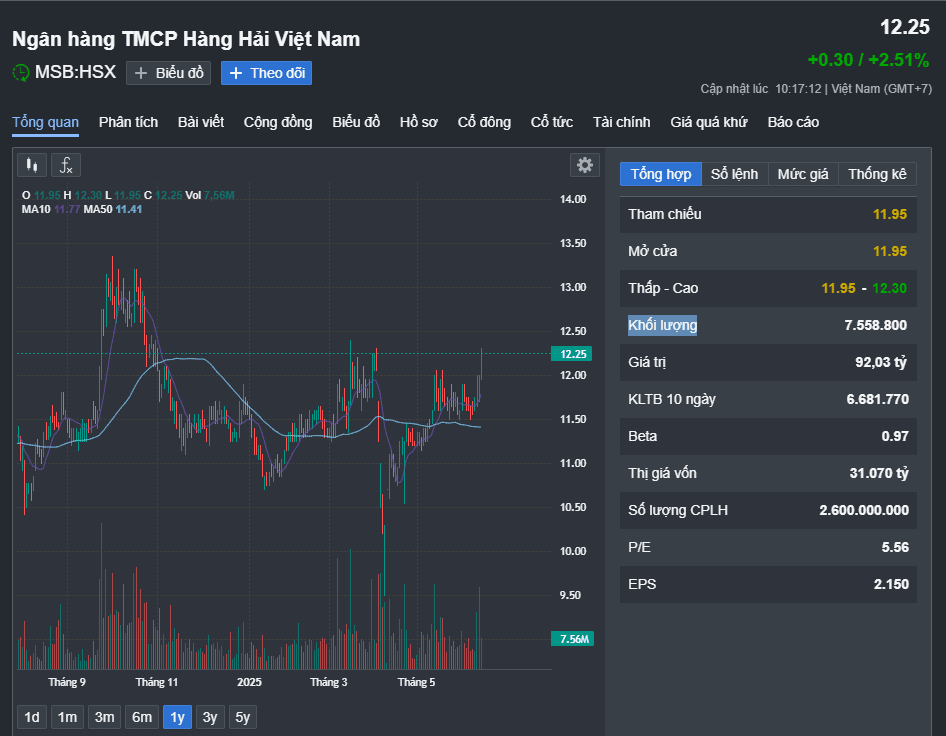Click the P/E value 5.56
Screen dimensions: 946x736
[x=895, y=547]
